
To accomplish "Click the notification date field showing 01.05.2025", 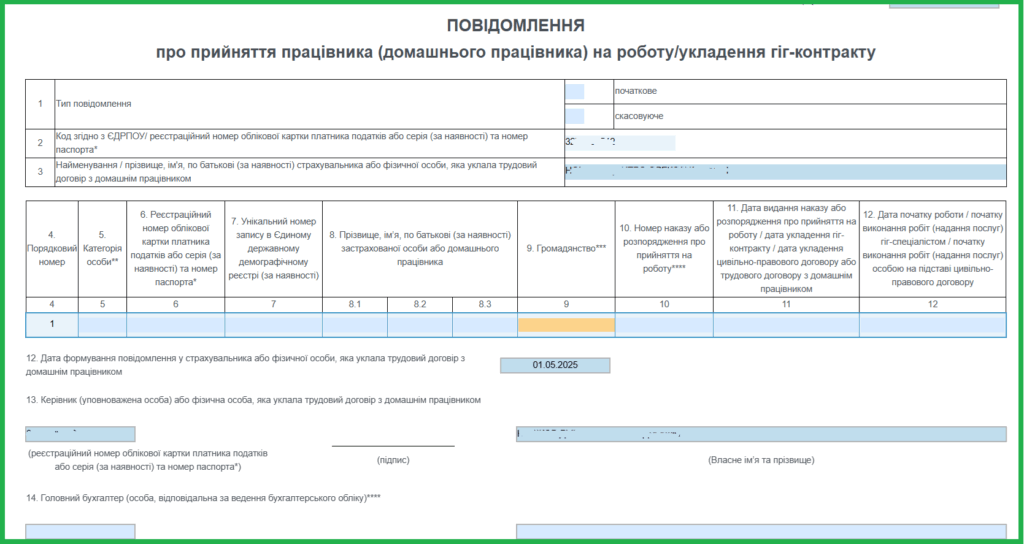I will (555, 366).
